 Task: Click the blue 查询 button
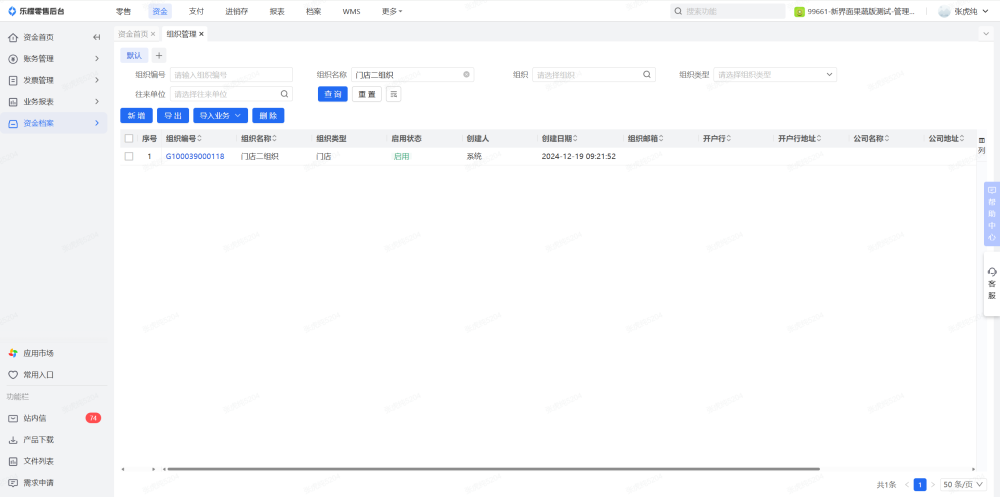pyautogui.click(x=333, y=94)
